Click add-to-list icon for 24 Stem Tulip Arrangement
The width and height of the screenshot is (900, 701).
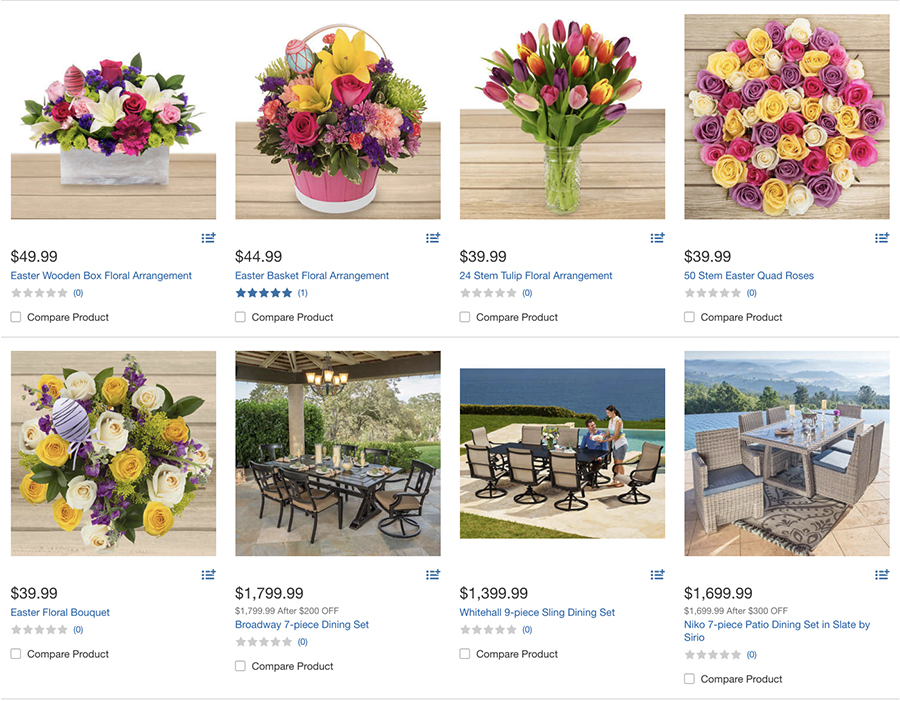657,238
